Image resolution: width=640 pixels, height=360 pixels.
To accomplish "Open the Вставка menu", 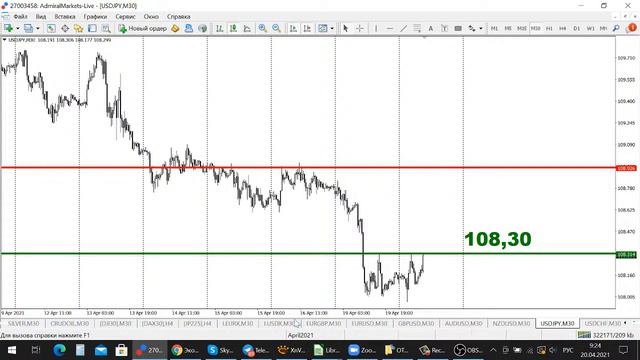I will [x=64, y=17].
